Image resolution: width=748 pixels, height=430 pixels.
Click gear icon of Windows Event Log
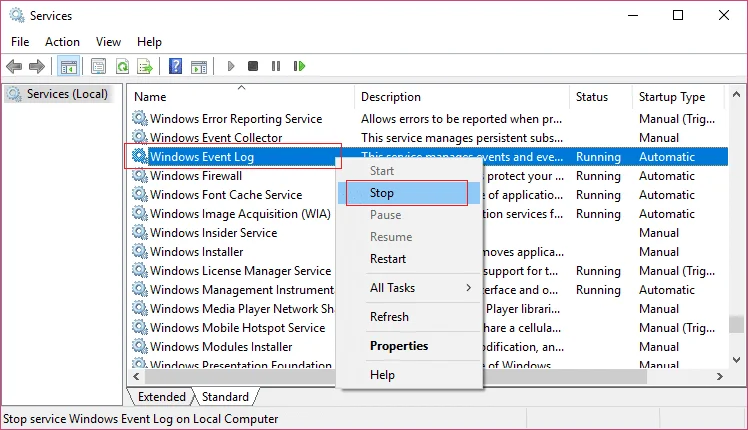coord(140,156)
